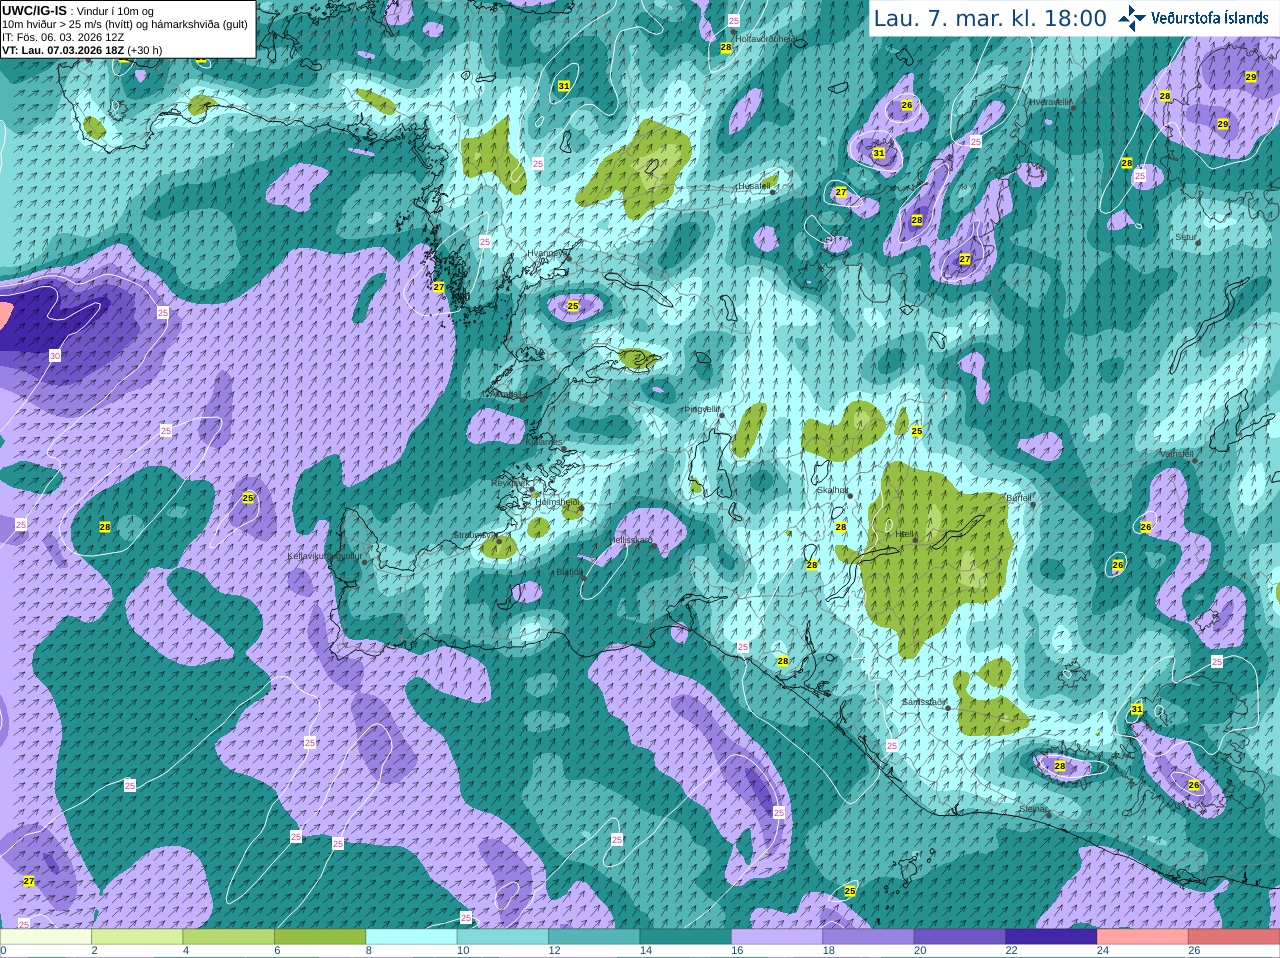The image size is (1280, 958).
Task: Click the Steinar station label
Action: pyautogui.click(x=1034, y=809)
